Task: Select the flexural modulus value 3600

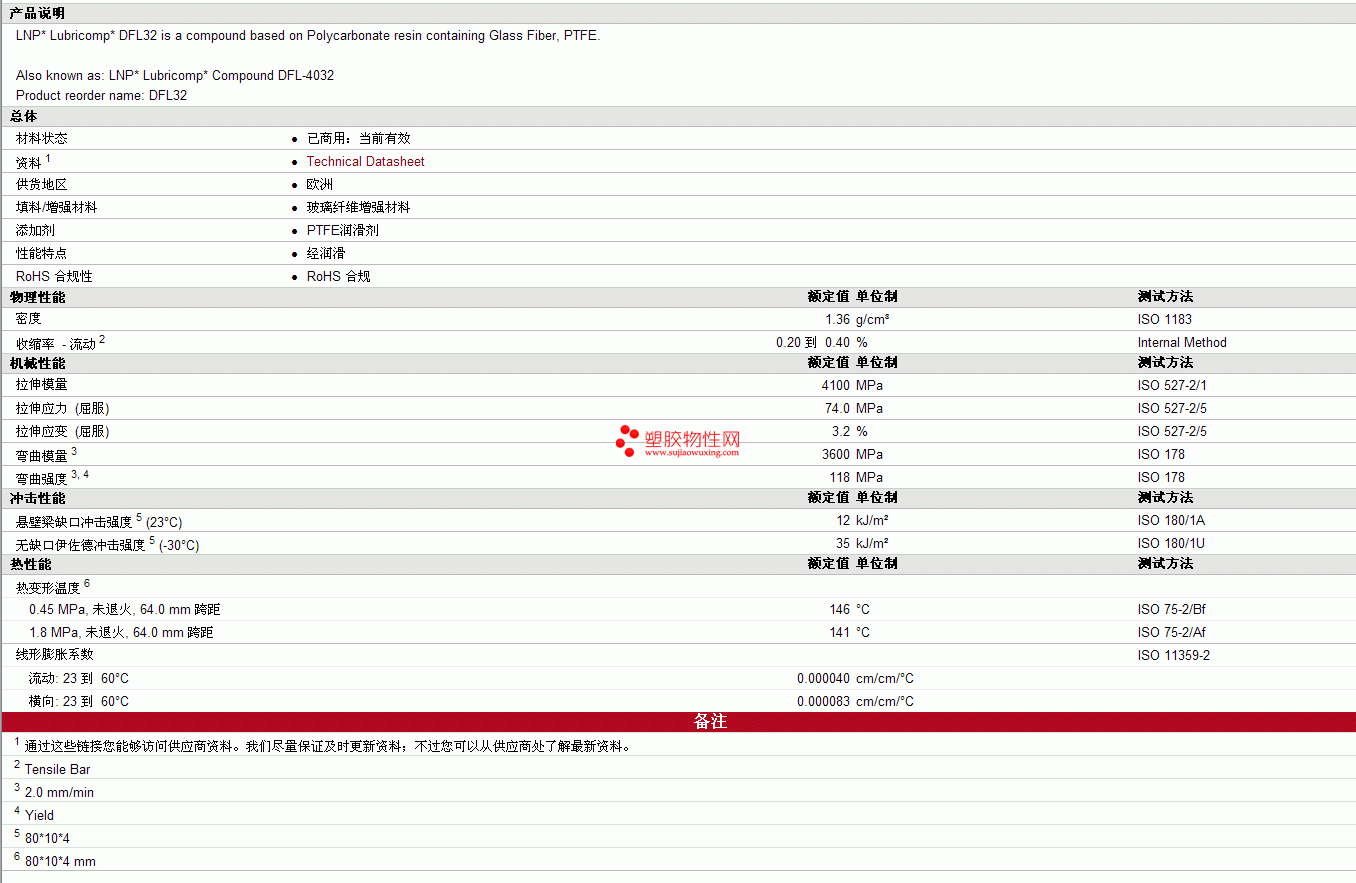Action: coord(836,454)
